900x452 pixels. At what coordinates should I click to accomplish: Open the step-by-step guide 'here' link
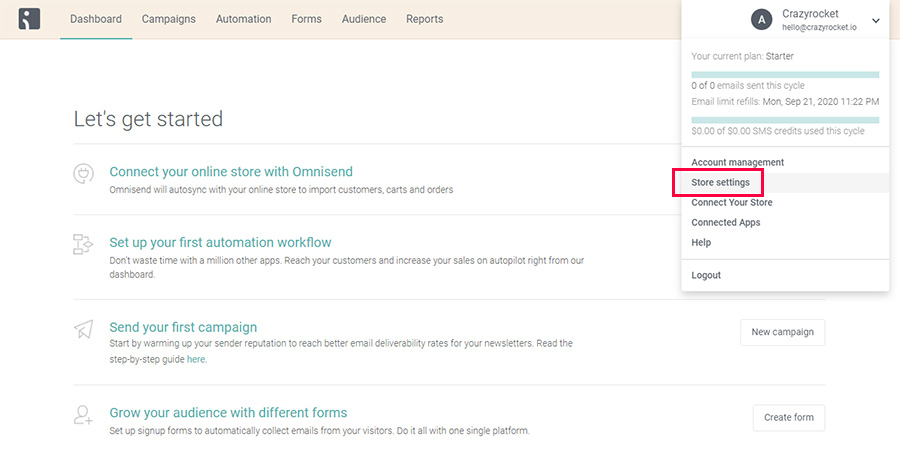tap(196, 360)
